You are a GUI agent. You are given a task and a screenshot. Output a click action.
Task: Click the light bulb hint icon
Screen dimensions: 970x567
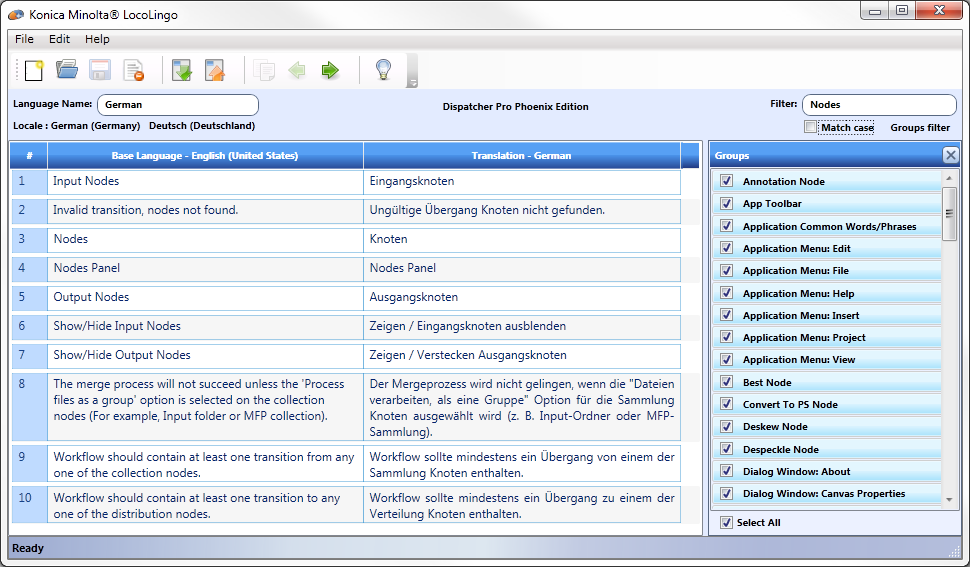[x=384, y=70]
